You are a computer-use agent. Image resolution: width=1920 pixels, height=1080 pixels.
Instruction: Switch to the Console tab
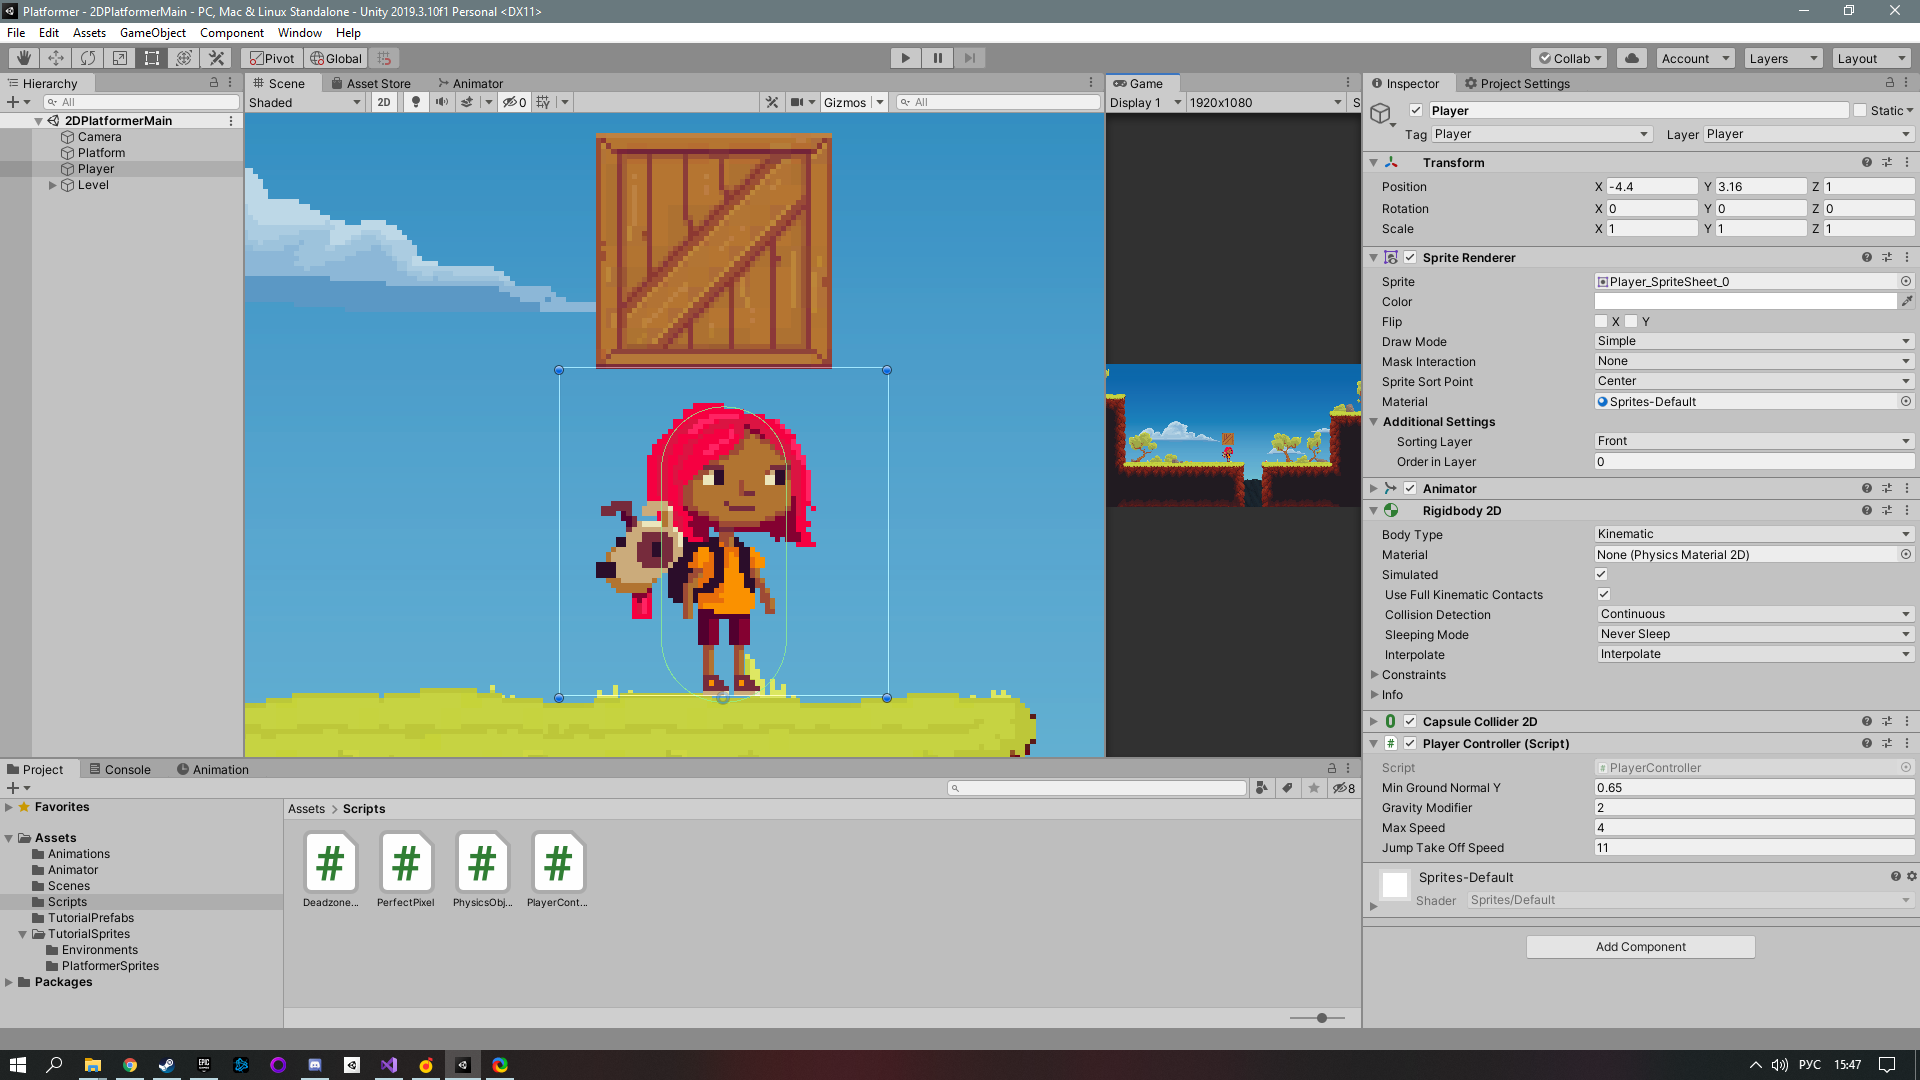[120, 769]
